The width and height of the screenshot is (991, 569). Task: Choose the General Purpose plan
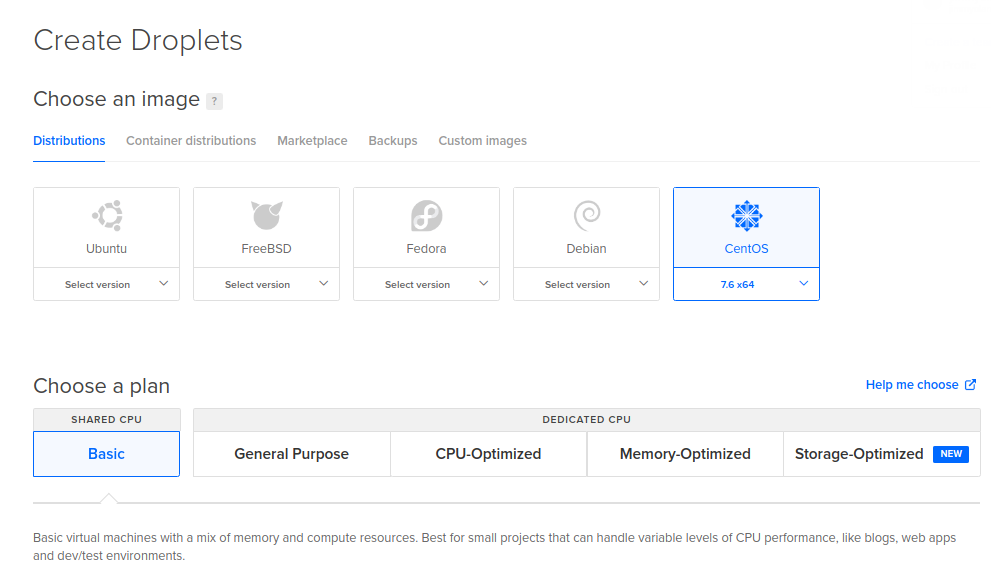pos(291,454)
